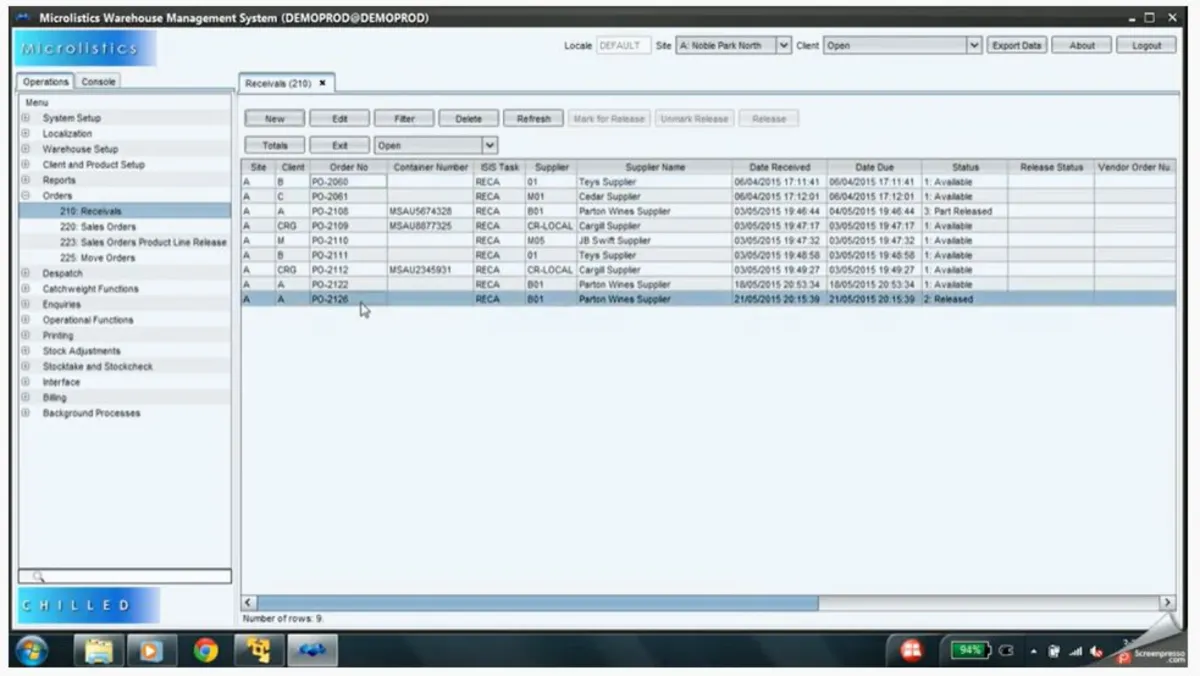Click the horizontal scrollbar thumb
The image size is (1200, 676).
537,603
